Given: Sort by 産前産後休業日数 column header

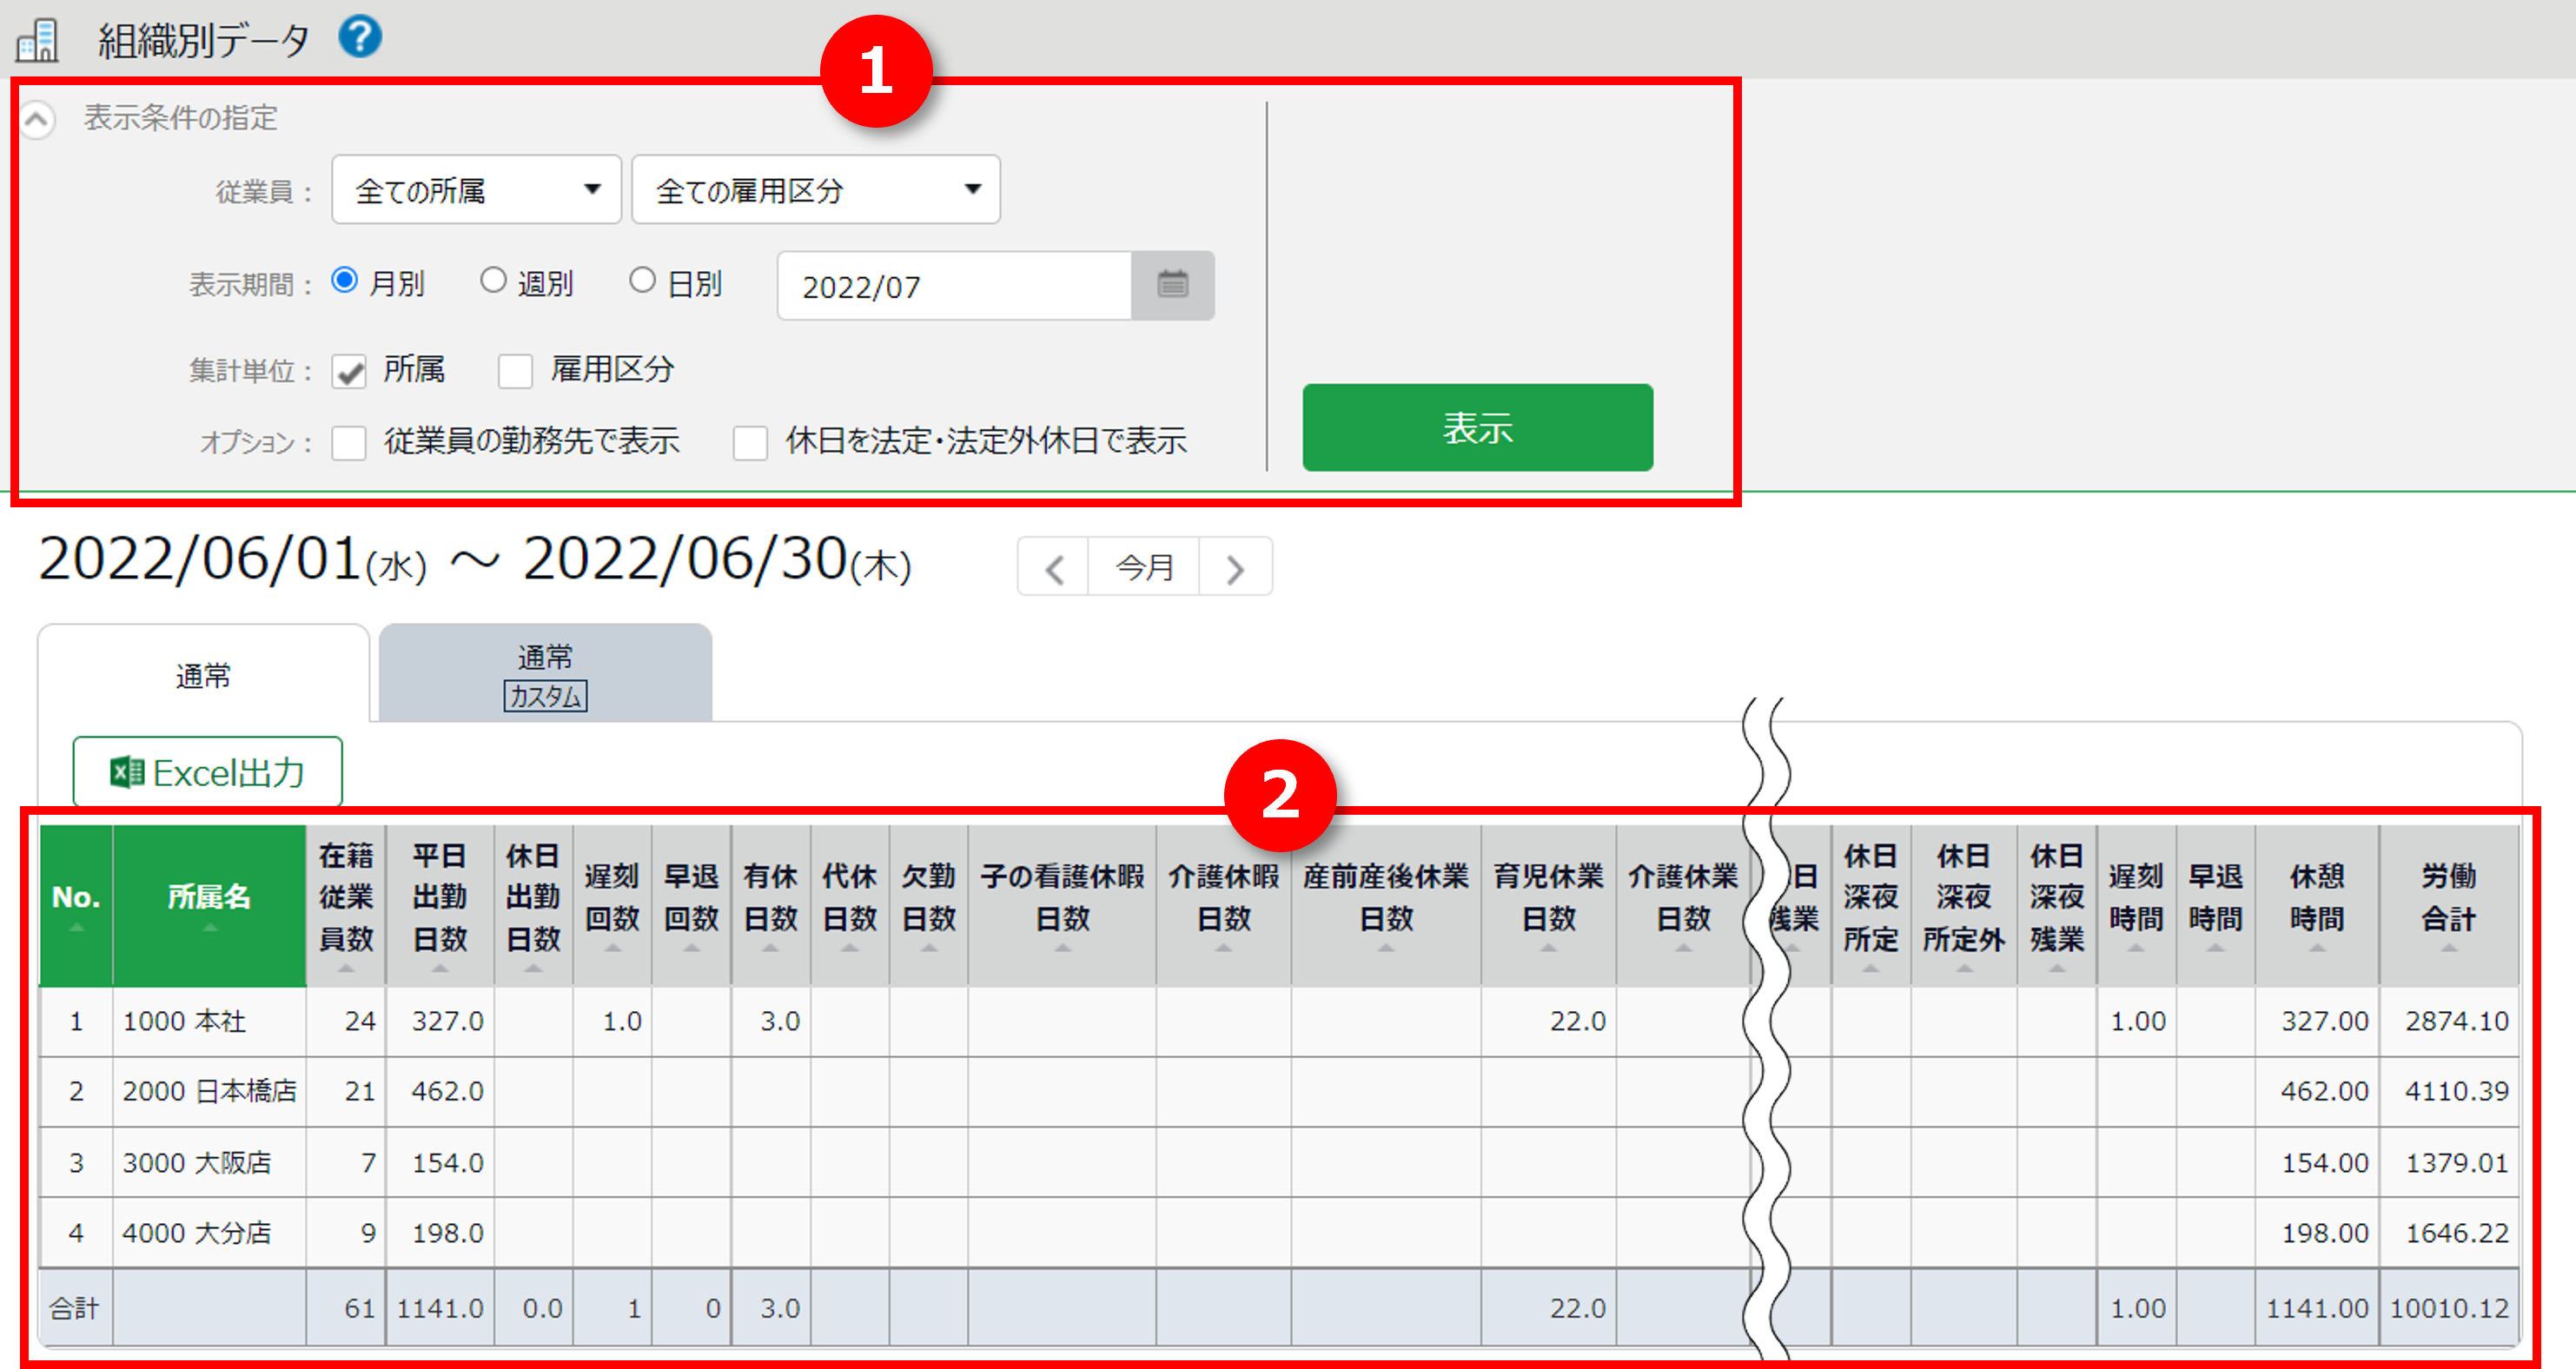Looking at the screenshot, I should (1386, 905).
